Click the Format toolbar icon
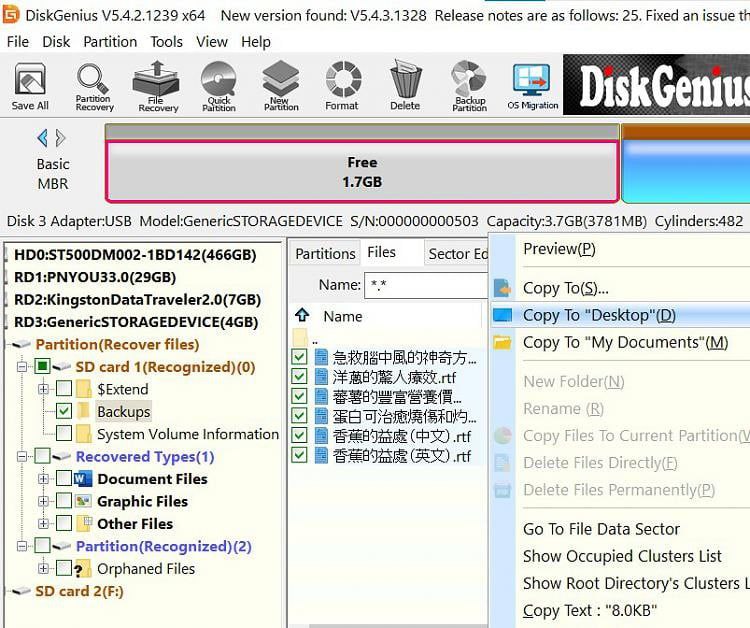This screenshot has height=628, width=750. (x=342, y=86)
